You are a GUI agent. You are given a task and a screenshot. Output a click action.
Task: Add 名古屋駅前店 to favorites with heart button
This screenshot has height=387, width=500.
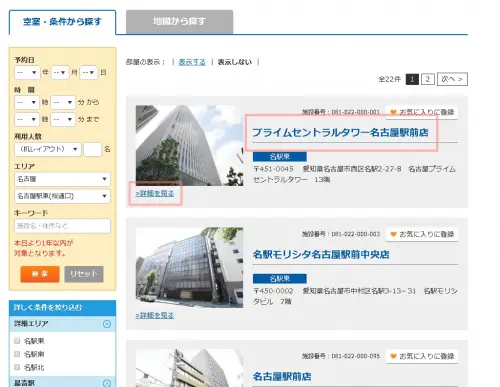coord(422,356)
